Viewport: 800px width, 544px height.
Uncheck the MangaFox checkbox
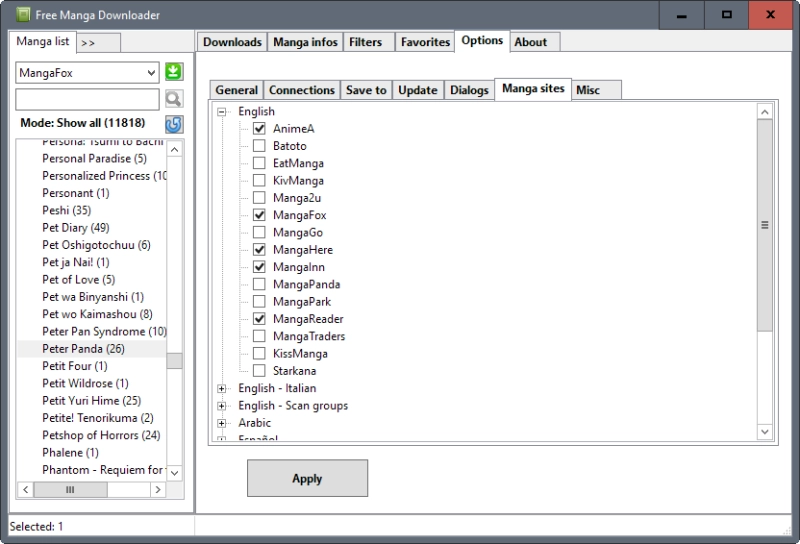coord(259,215)
